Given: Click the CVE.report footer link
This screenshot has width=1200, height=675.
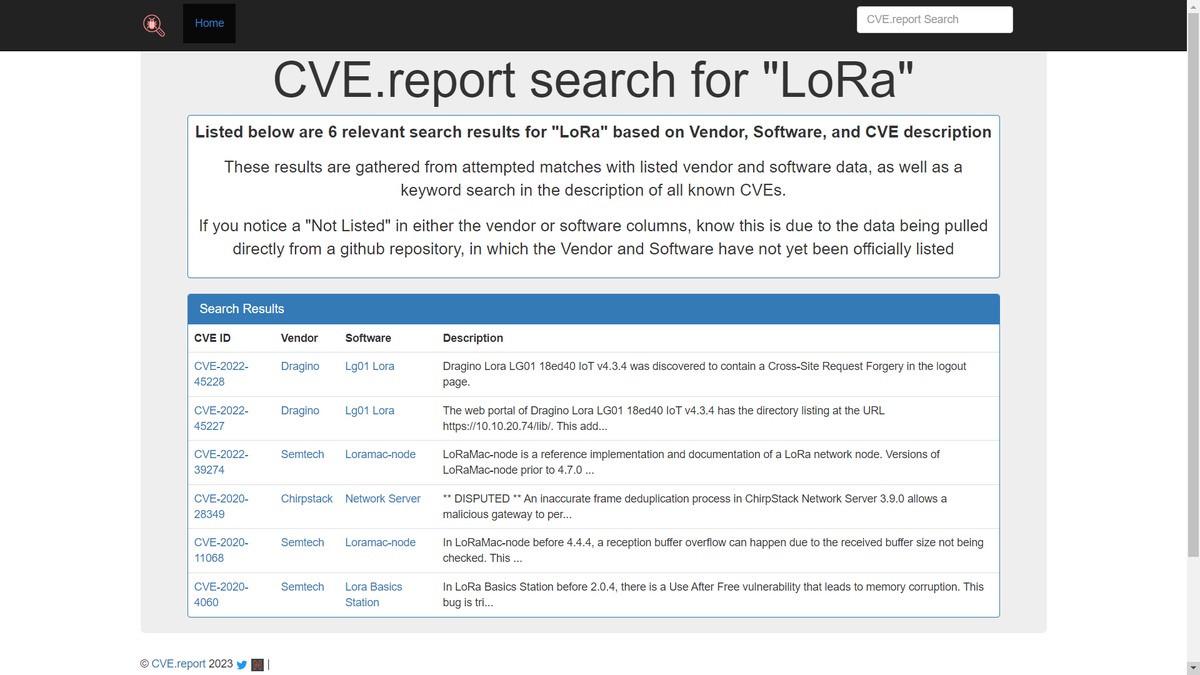Looking at the screenshot, I should 178,664.
